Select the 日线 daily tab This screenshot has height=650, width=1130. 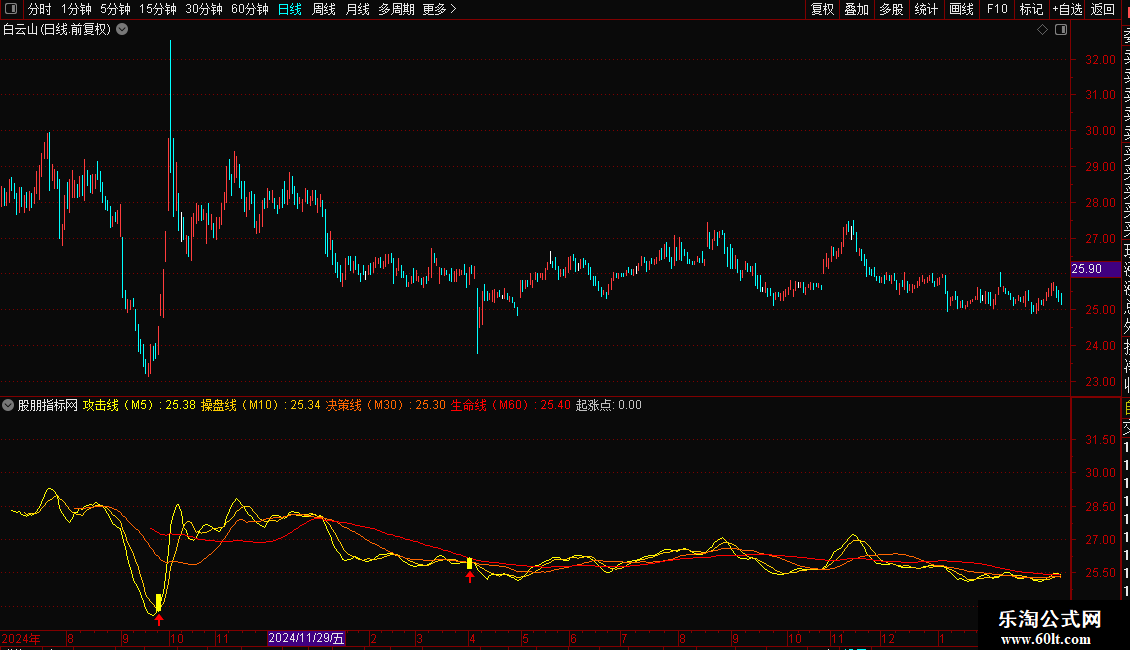coord(290,9)
